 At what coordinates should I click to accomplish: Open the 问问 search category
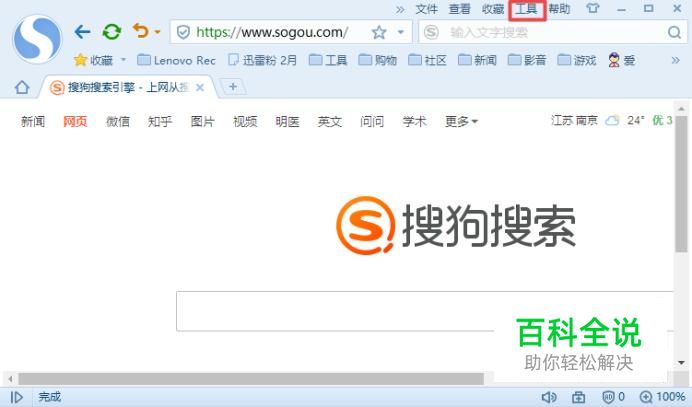point(372,121)
